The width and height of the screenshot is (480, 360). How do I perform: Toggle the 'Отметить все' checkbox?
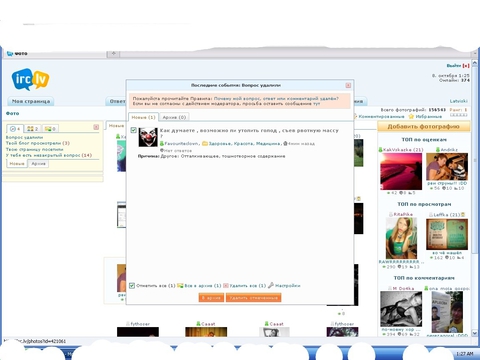[x=132, y=286]
